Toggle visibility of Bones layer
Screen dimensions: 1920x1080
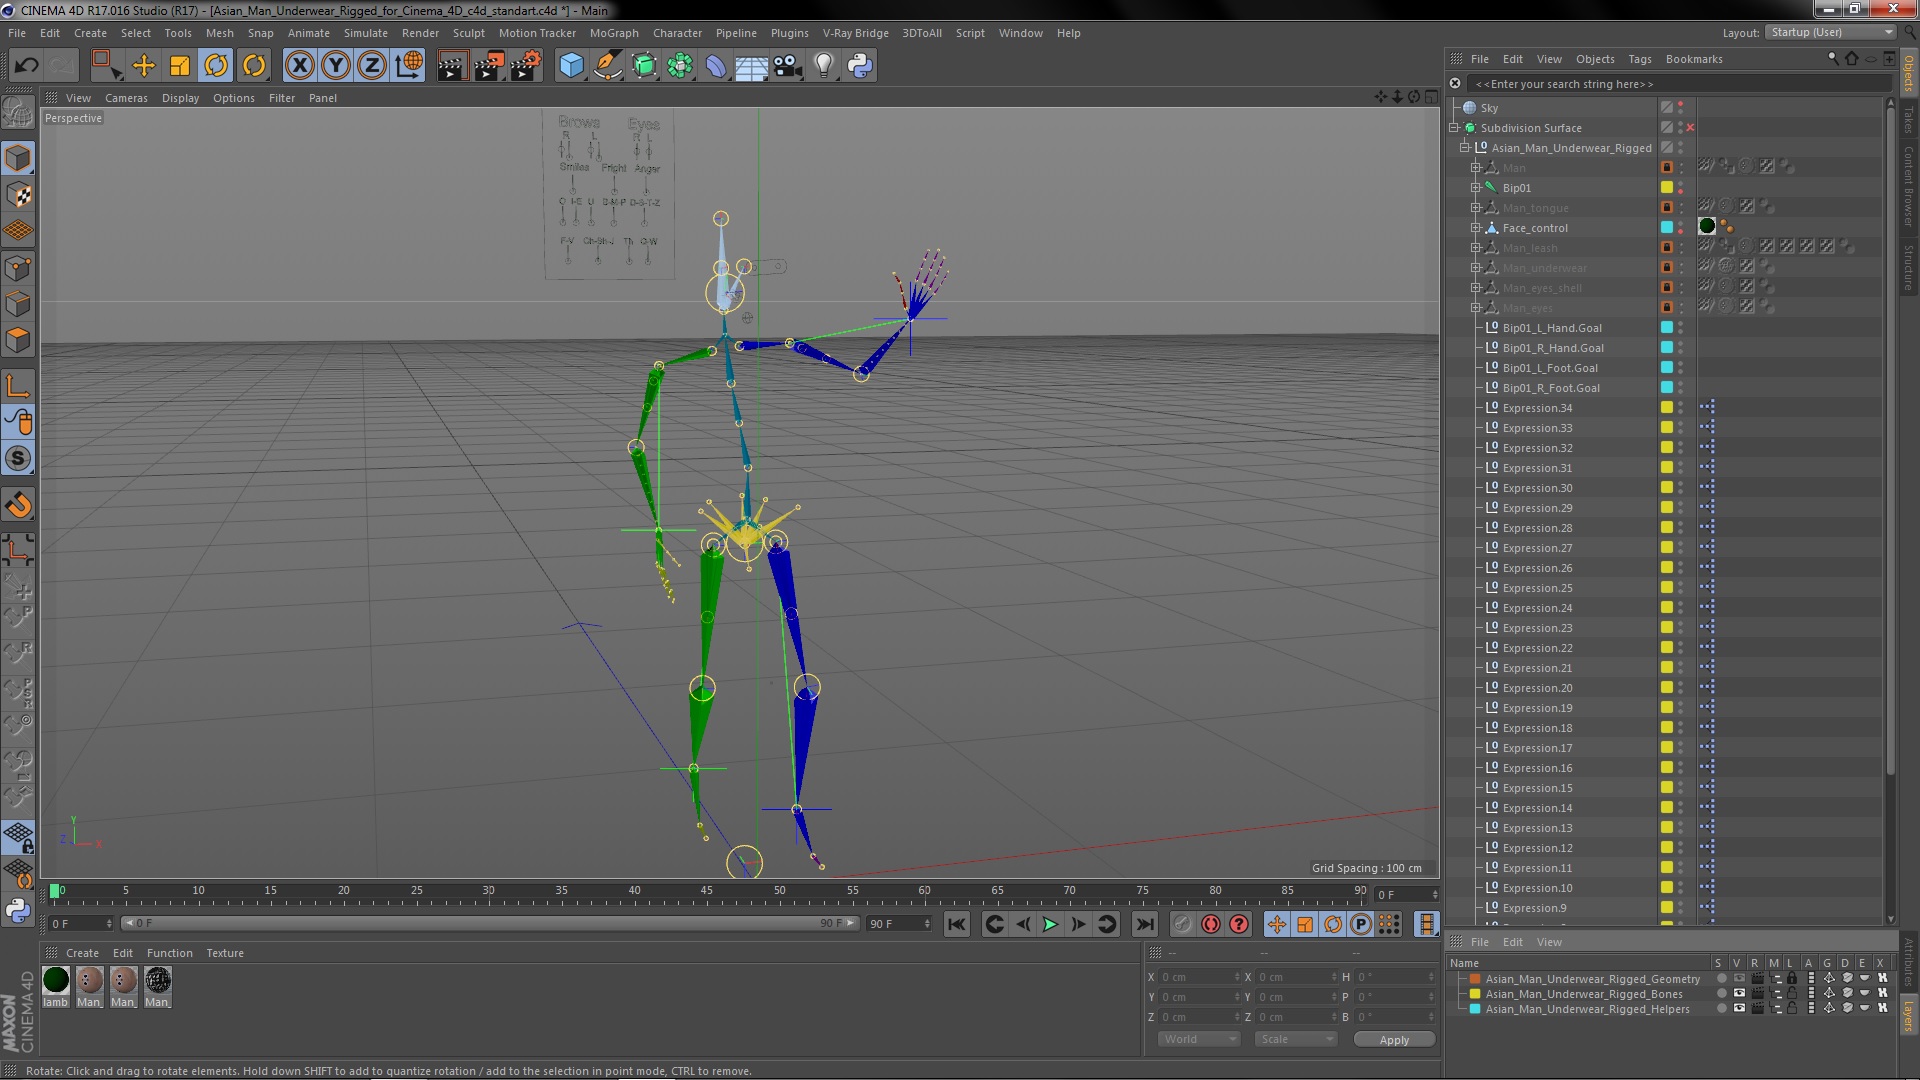point(1739,994)
